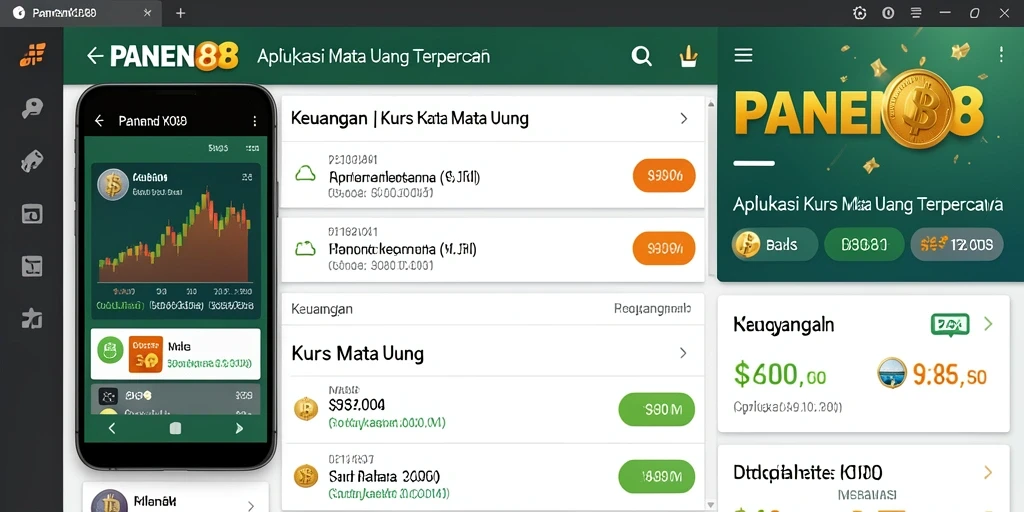This screenshot has height=512, width=1024.
Task: Click the orange button in the Aprlemanleotanna row
Action: coord(664,175)
